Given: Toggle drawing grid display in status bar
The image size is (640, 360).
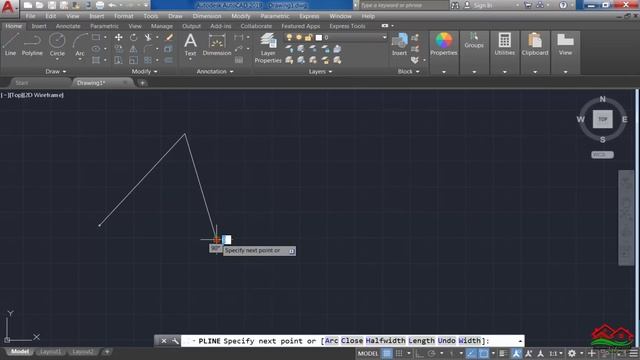Looking at the screenshot, I should (387, 353).
